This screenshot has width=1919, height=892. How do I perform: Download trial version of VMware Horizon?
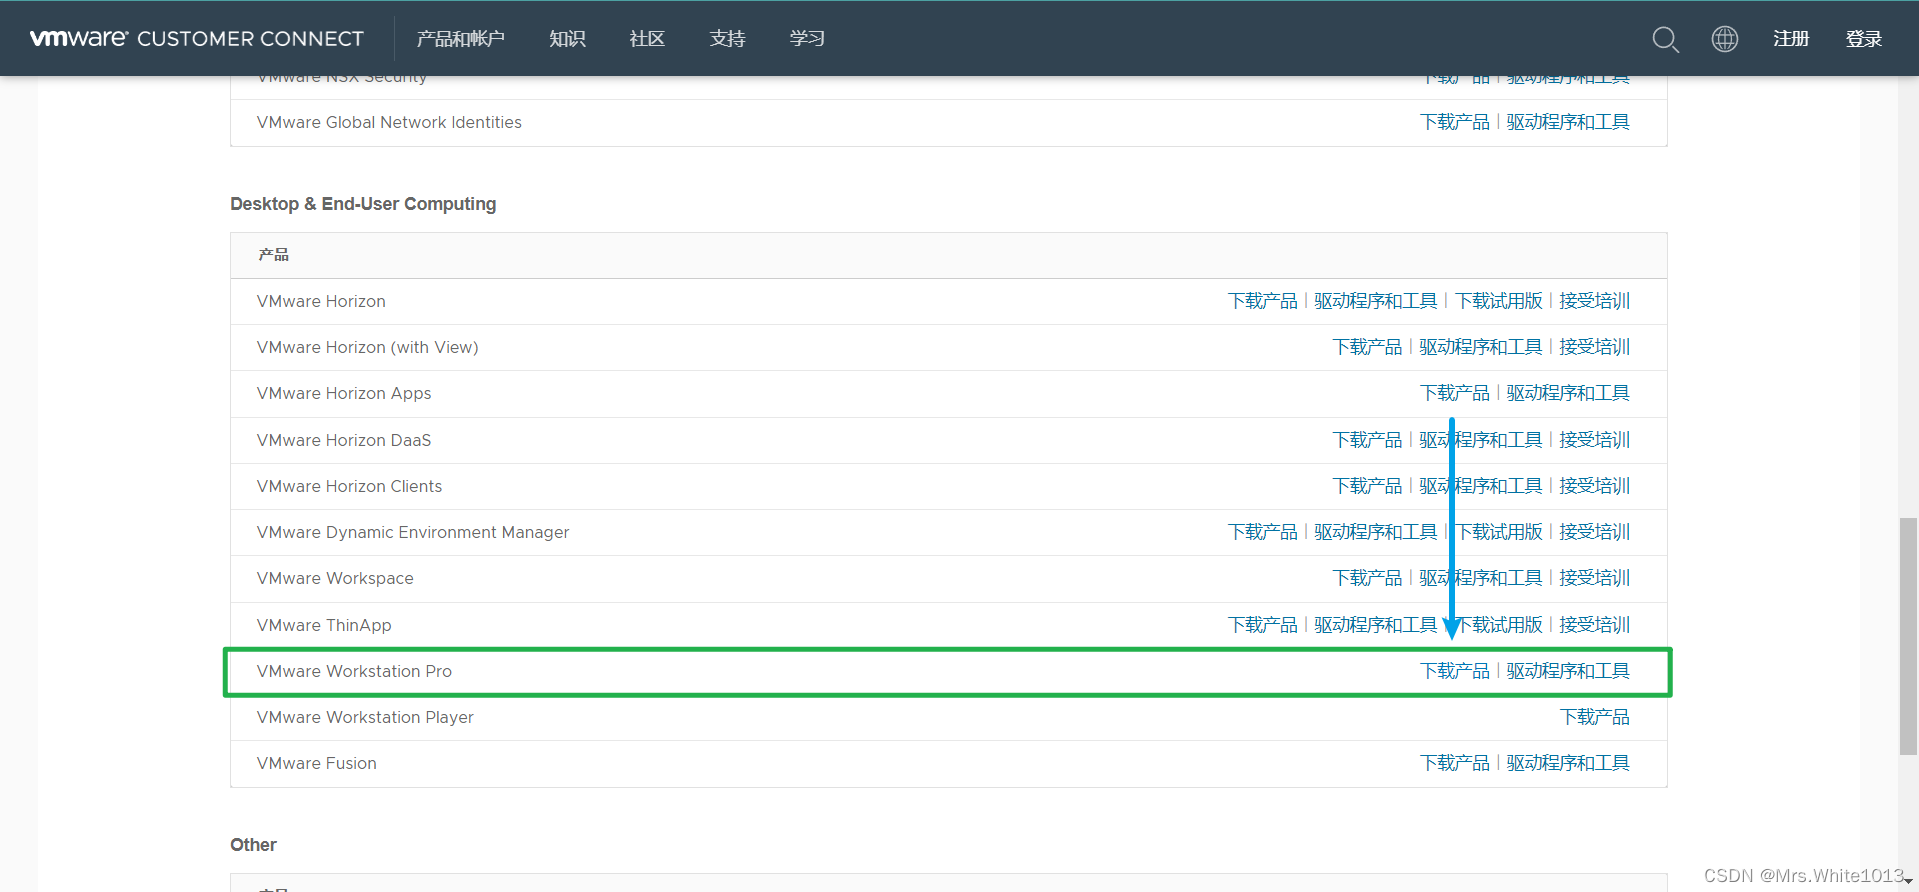click(1499, 301)
